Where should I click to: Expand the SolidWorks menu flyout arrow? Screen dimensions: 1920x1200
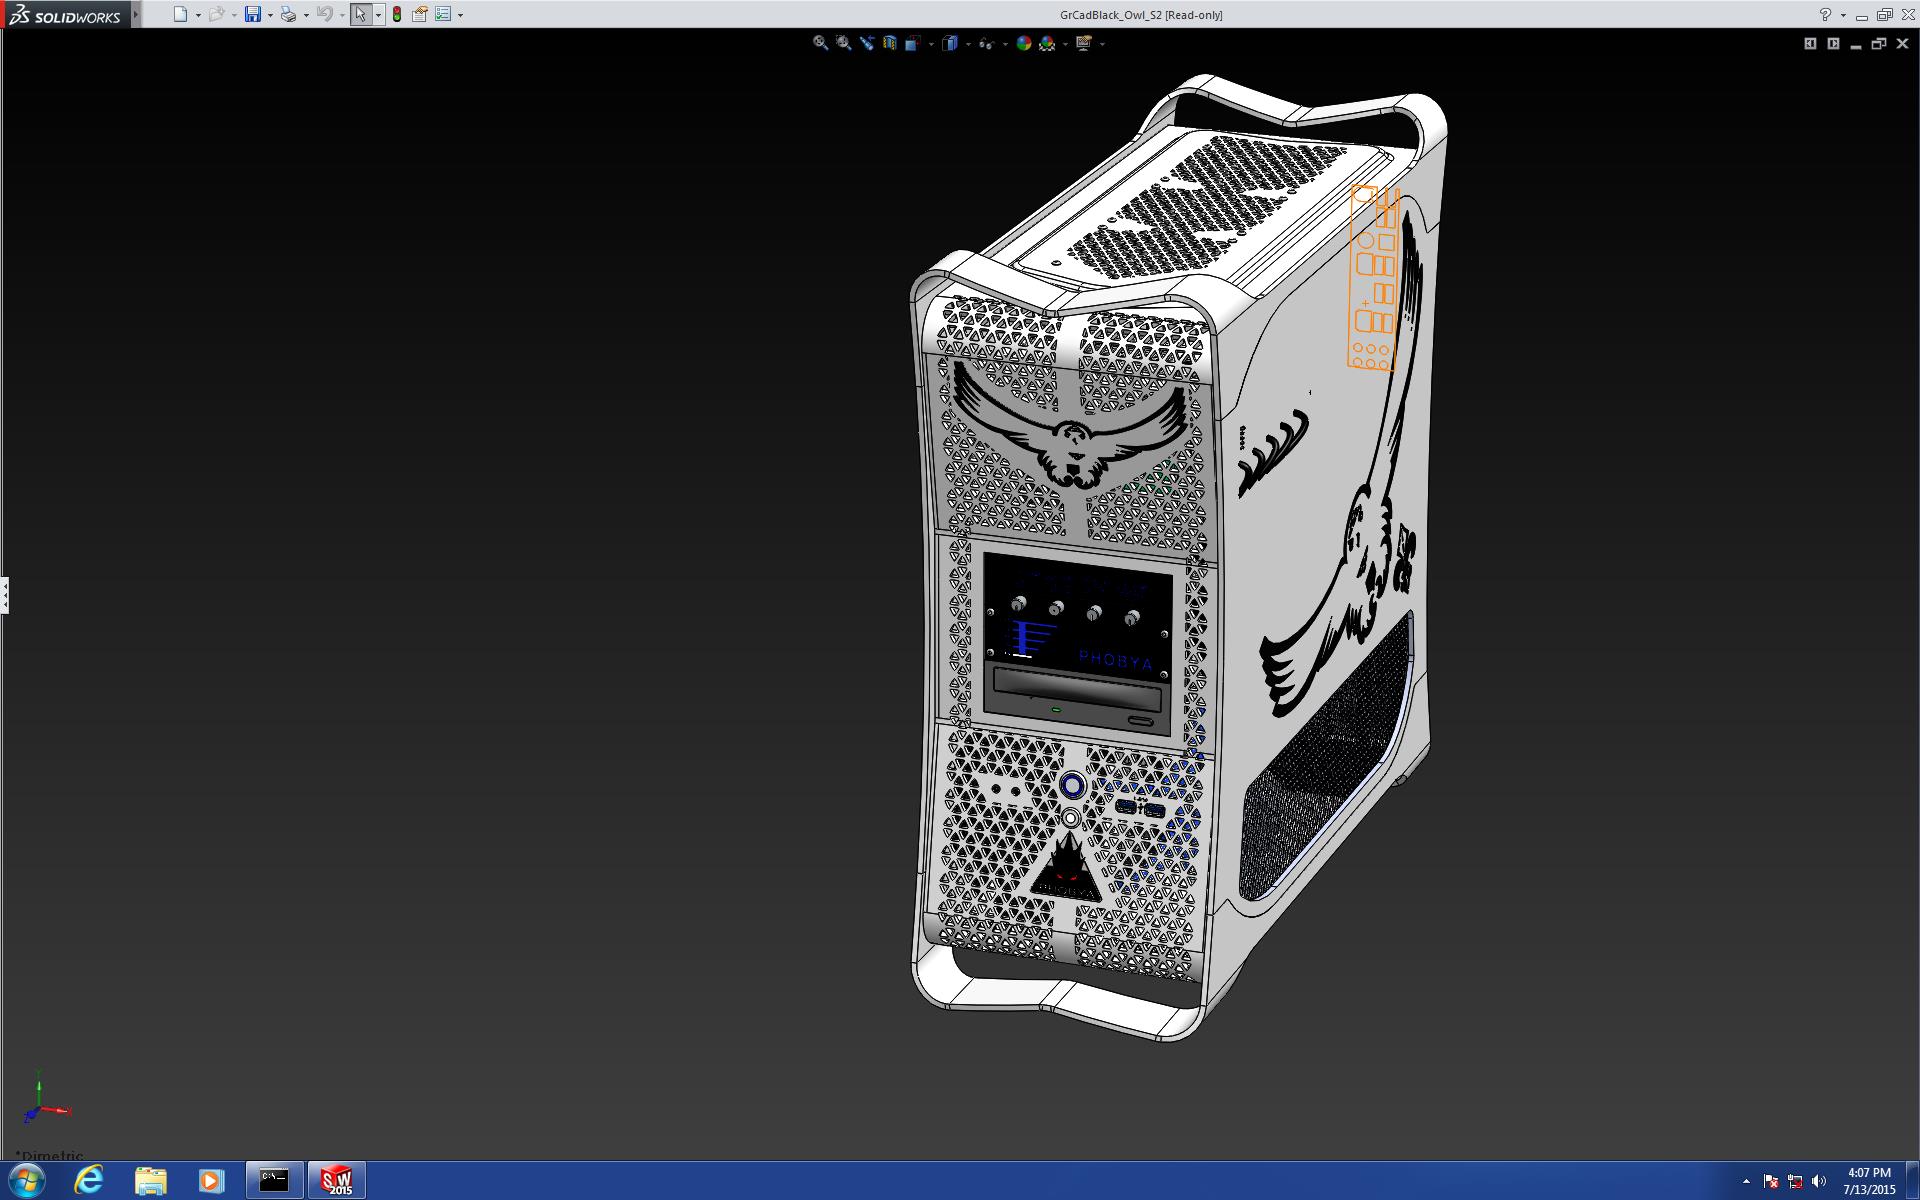[137, 14]
